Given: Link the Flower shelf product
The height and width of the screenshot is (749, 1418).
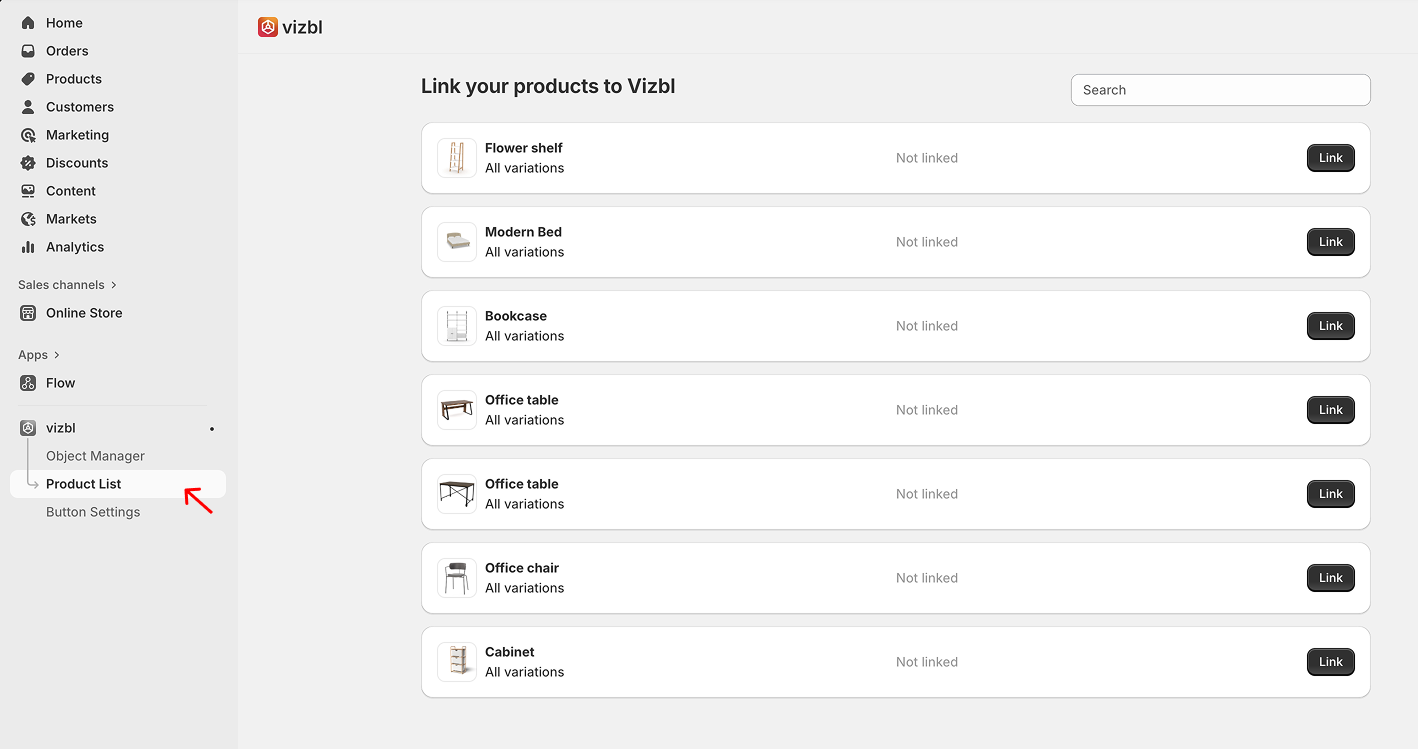Looking at the screenshot, I should pos(1330,158).
